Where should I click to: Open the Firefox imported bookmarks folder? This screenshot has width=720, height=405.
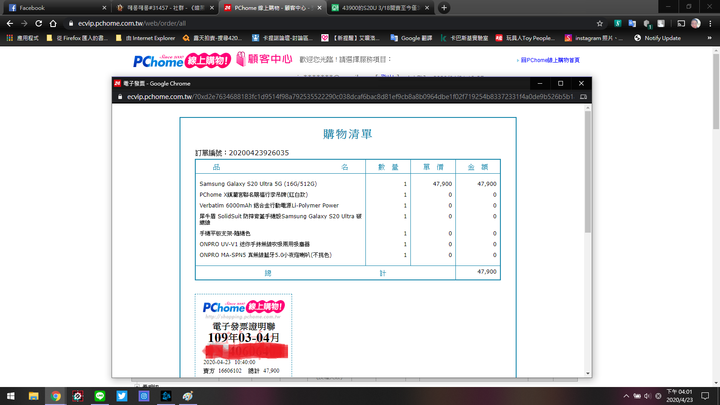[x=77, y=38]
